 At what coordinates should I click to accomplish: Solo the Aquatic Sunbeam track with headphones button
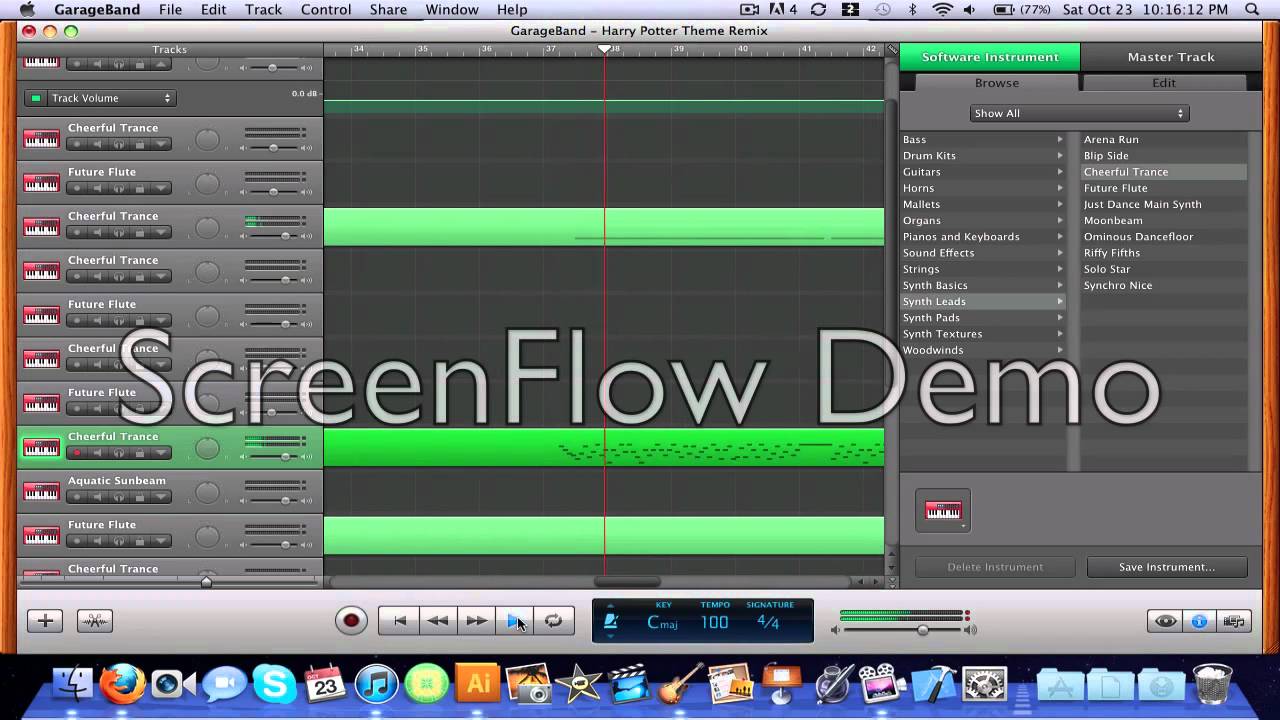118,497
